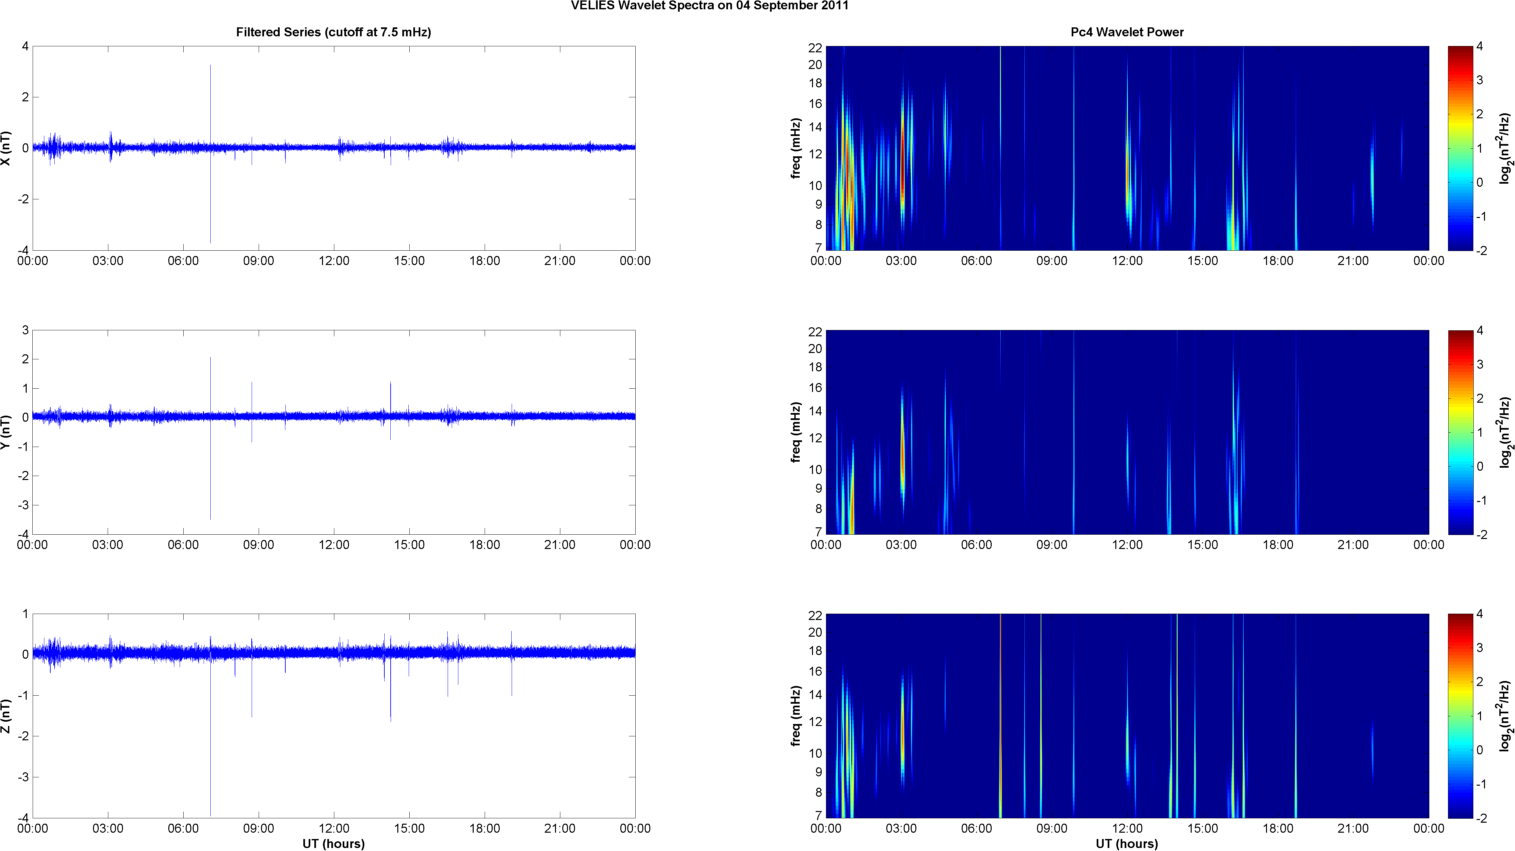Select the Y component wavelet colorbar
Image resolution: width=1515 pixels, height=851 pixels.
(x=1459, y=432)
